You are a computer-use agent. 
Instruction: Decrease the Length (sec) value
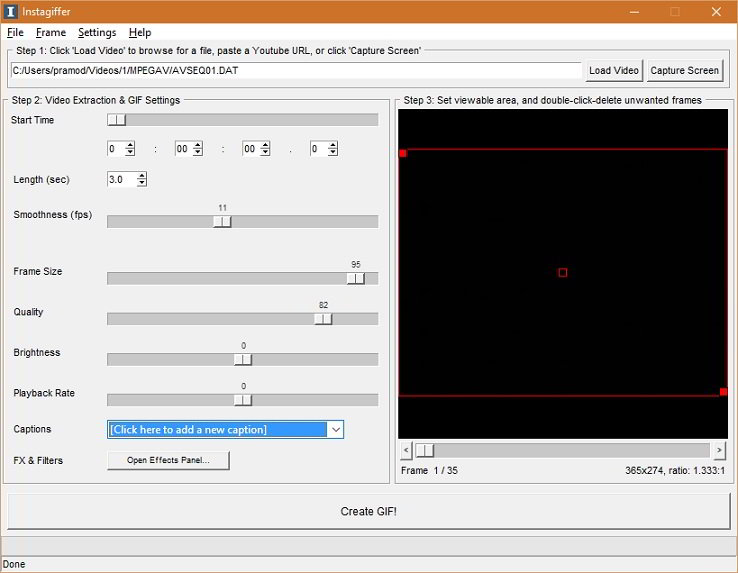(142, 183)
